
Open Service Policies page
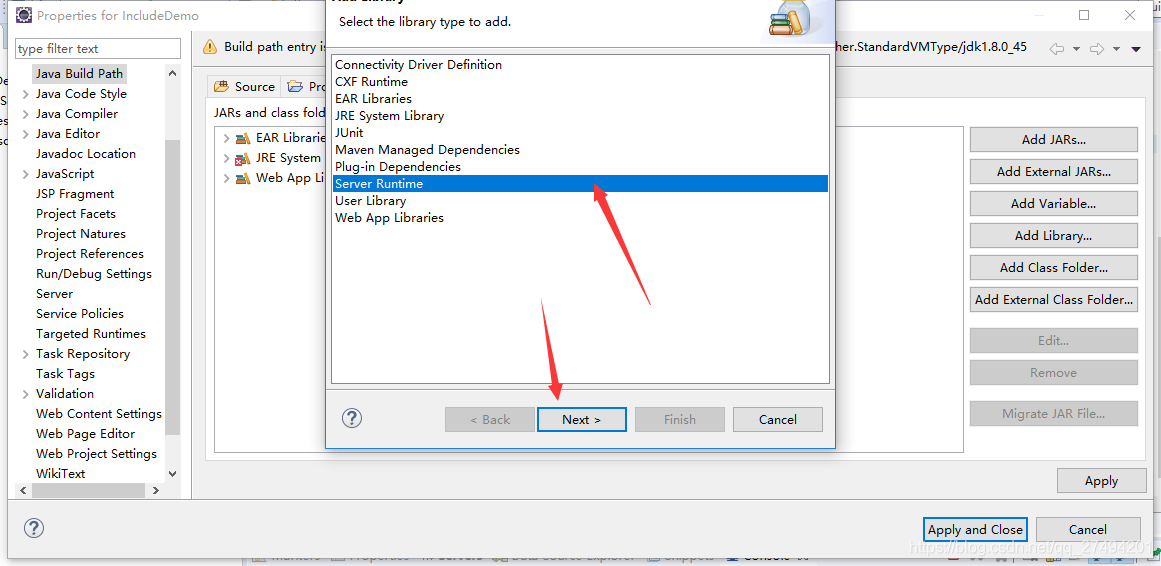pos(79,313)
